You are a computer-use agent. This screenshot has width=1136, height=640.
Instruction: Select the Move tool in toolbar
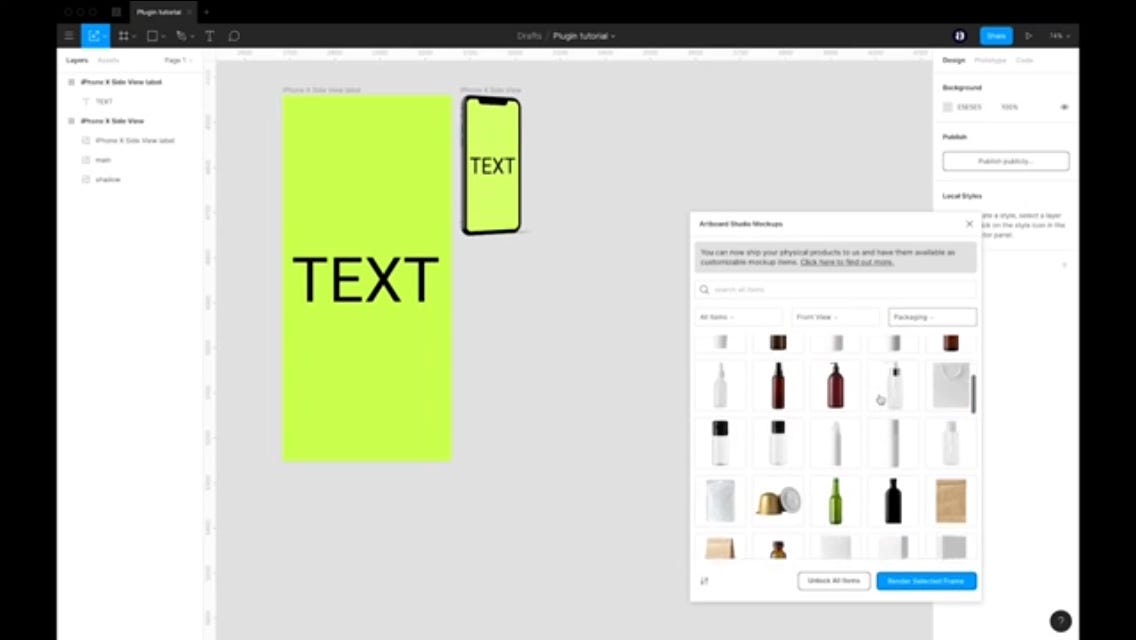(x=94, y=35)
